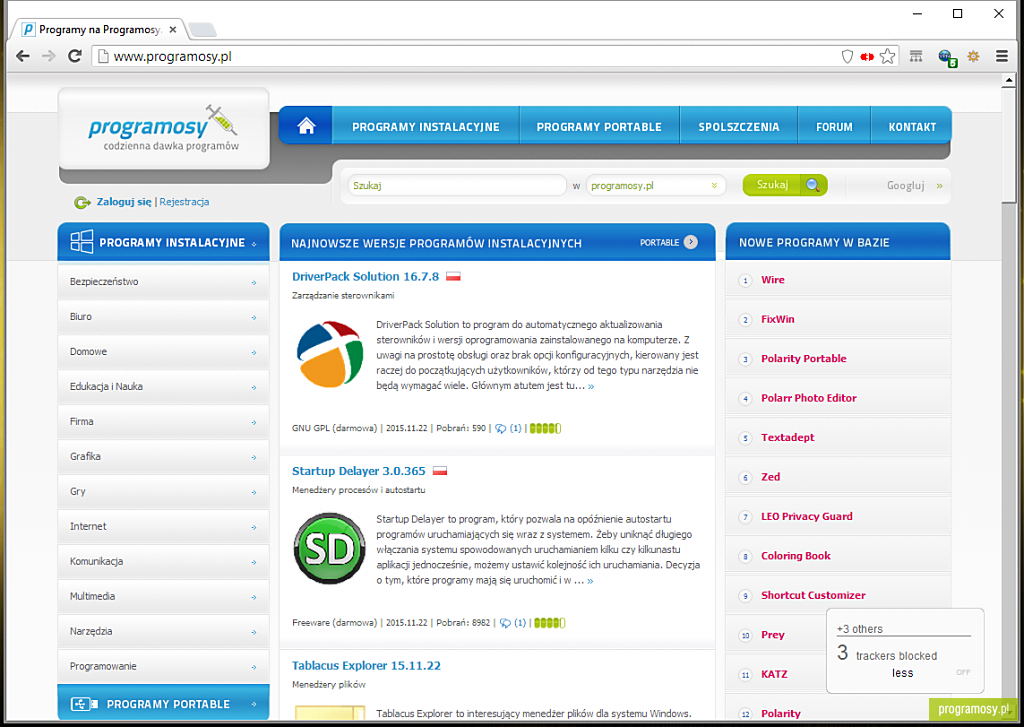
Task: Open Startup Delayer 3.0.365 title link
Action: tap(359, 471)
